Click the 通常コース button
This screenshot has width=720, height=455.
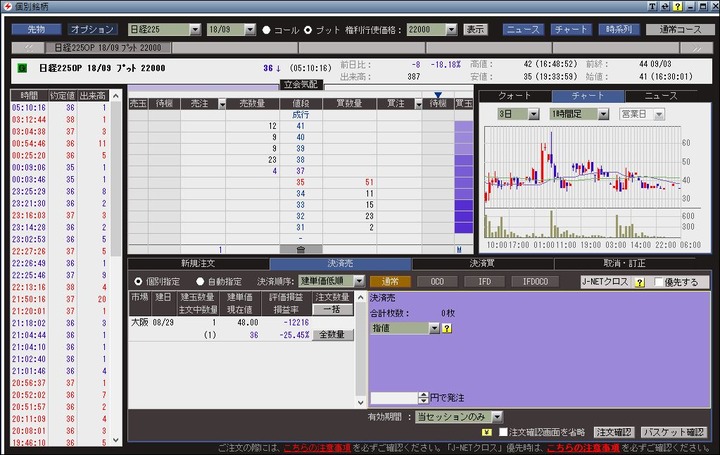pyautogui.click(x=680, y=29)
